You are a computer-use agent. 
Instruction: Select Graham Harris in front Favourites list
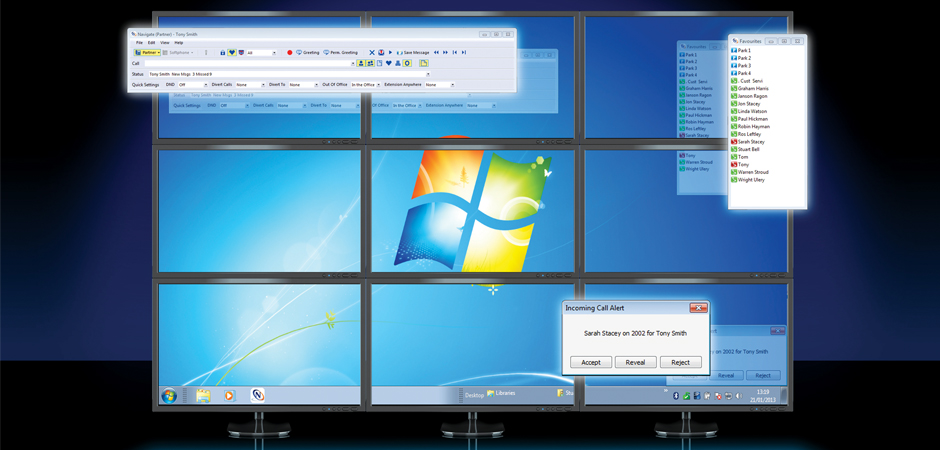[x=749, y=88]
